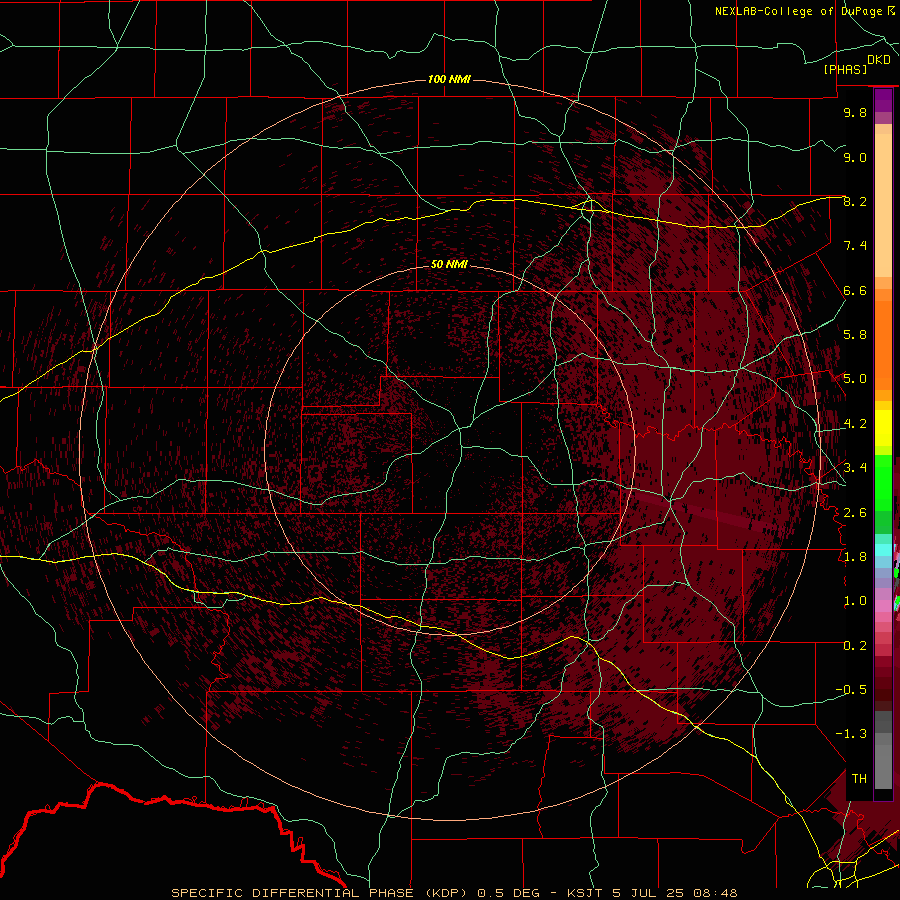900x900 pixels.
Task: Click the 7.4 scale value
Action: [x=855, y=246]
